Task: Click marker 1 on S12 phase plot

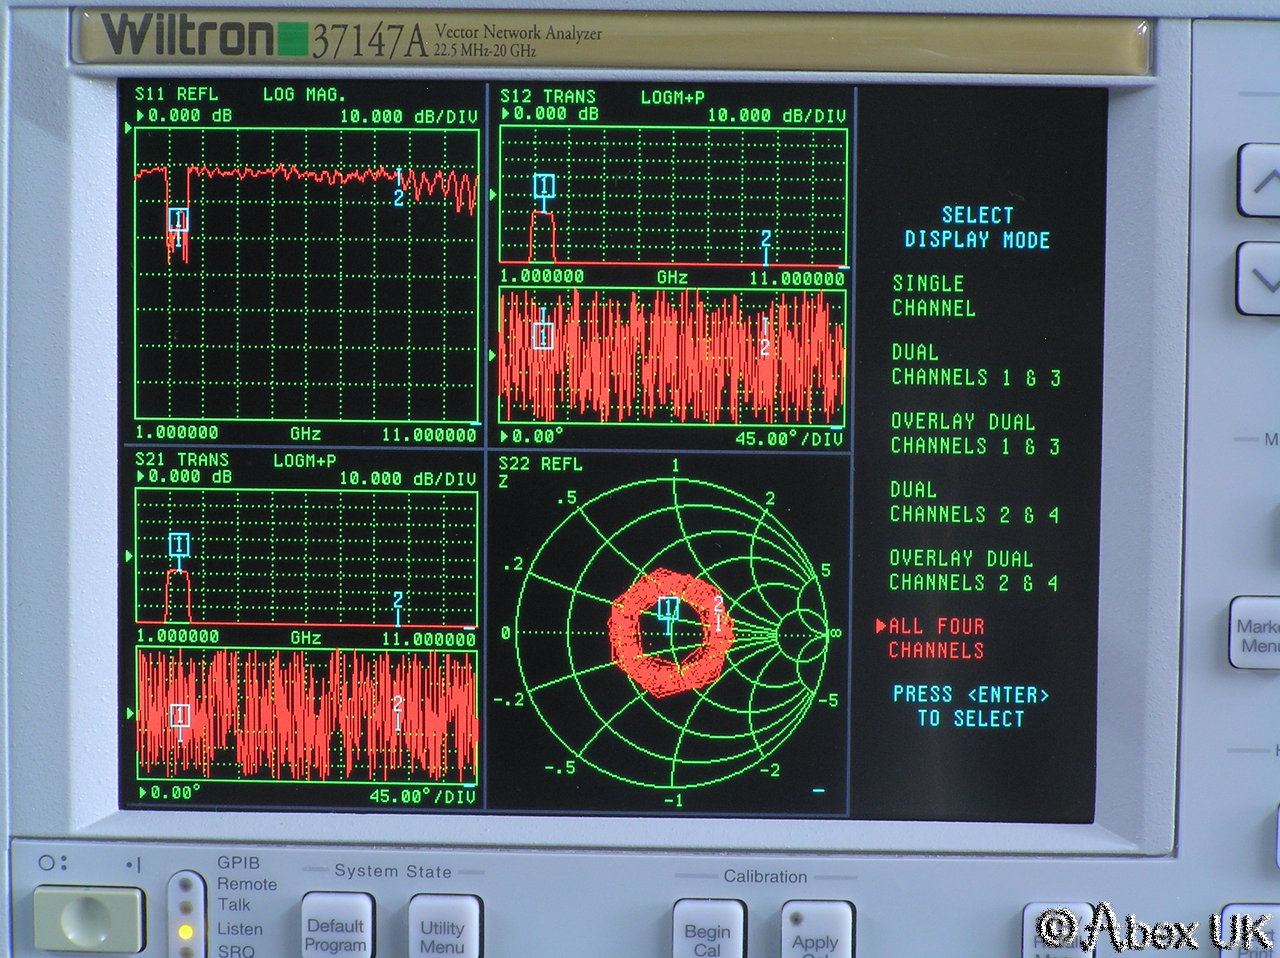Action: pyautogui.click(x=543, y=336)
